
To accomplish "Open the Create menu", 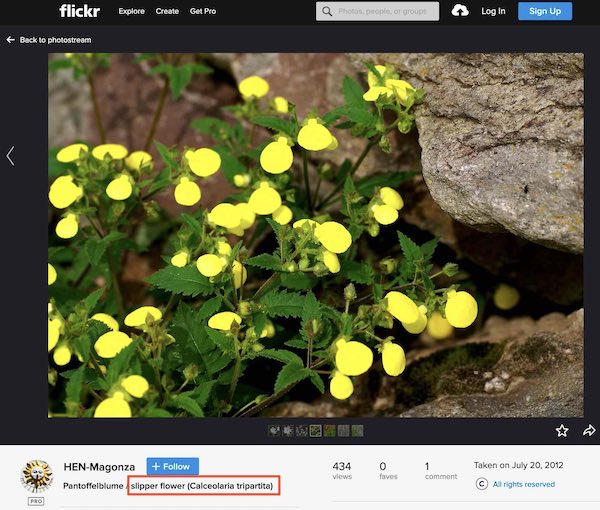I will 167,11.
